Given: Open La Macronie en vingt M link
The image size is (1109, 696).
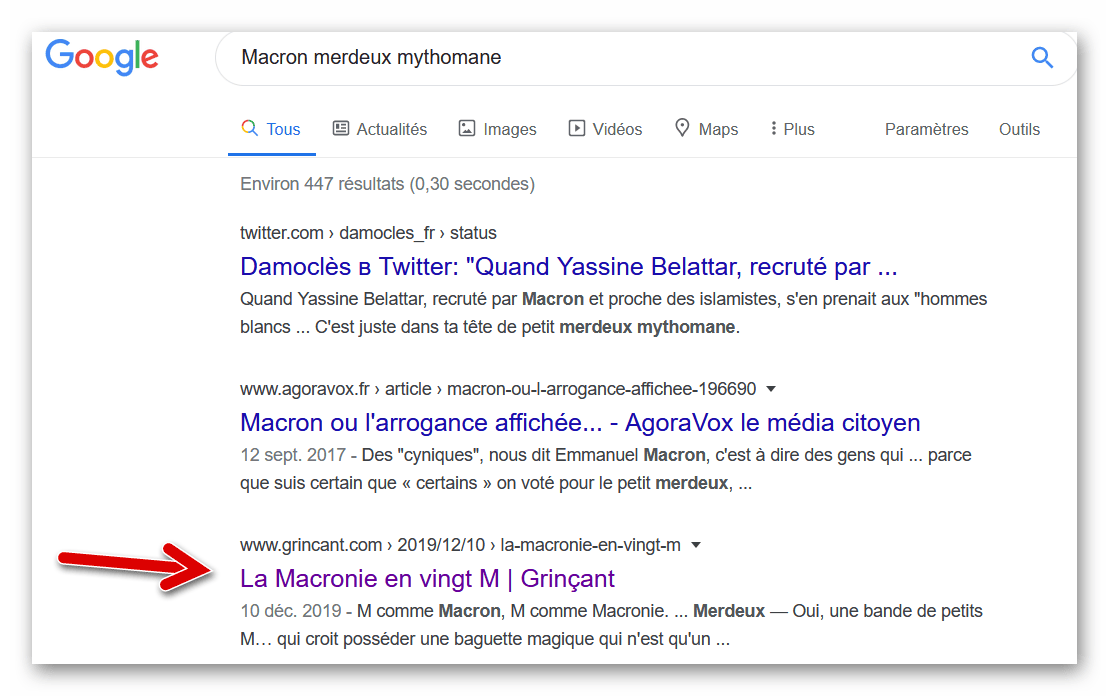Looking at the screenshot, I should pos(427,579).
